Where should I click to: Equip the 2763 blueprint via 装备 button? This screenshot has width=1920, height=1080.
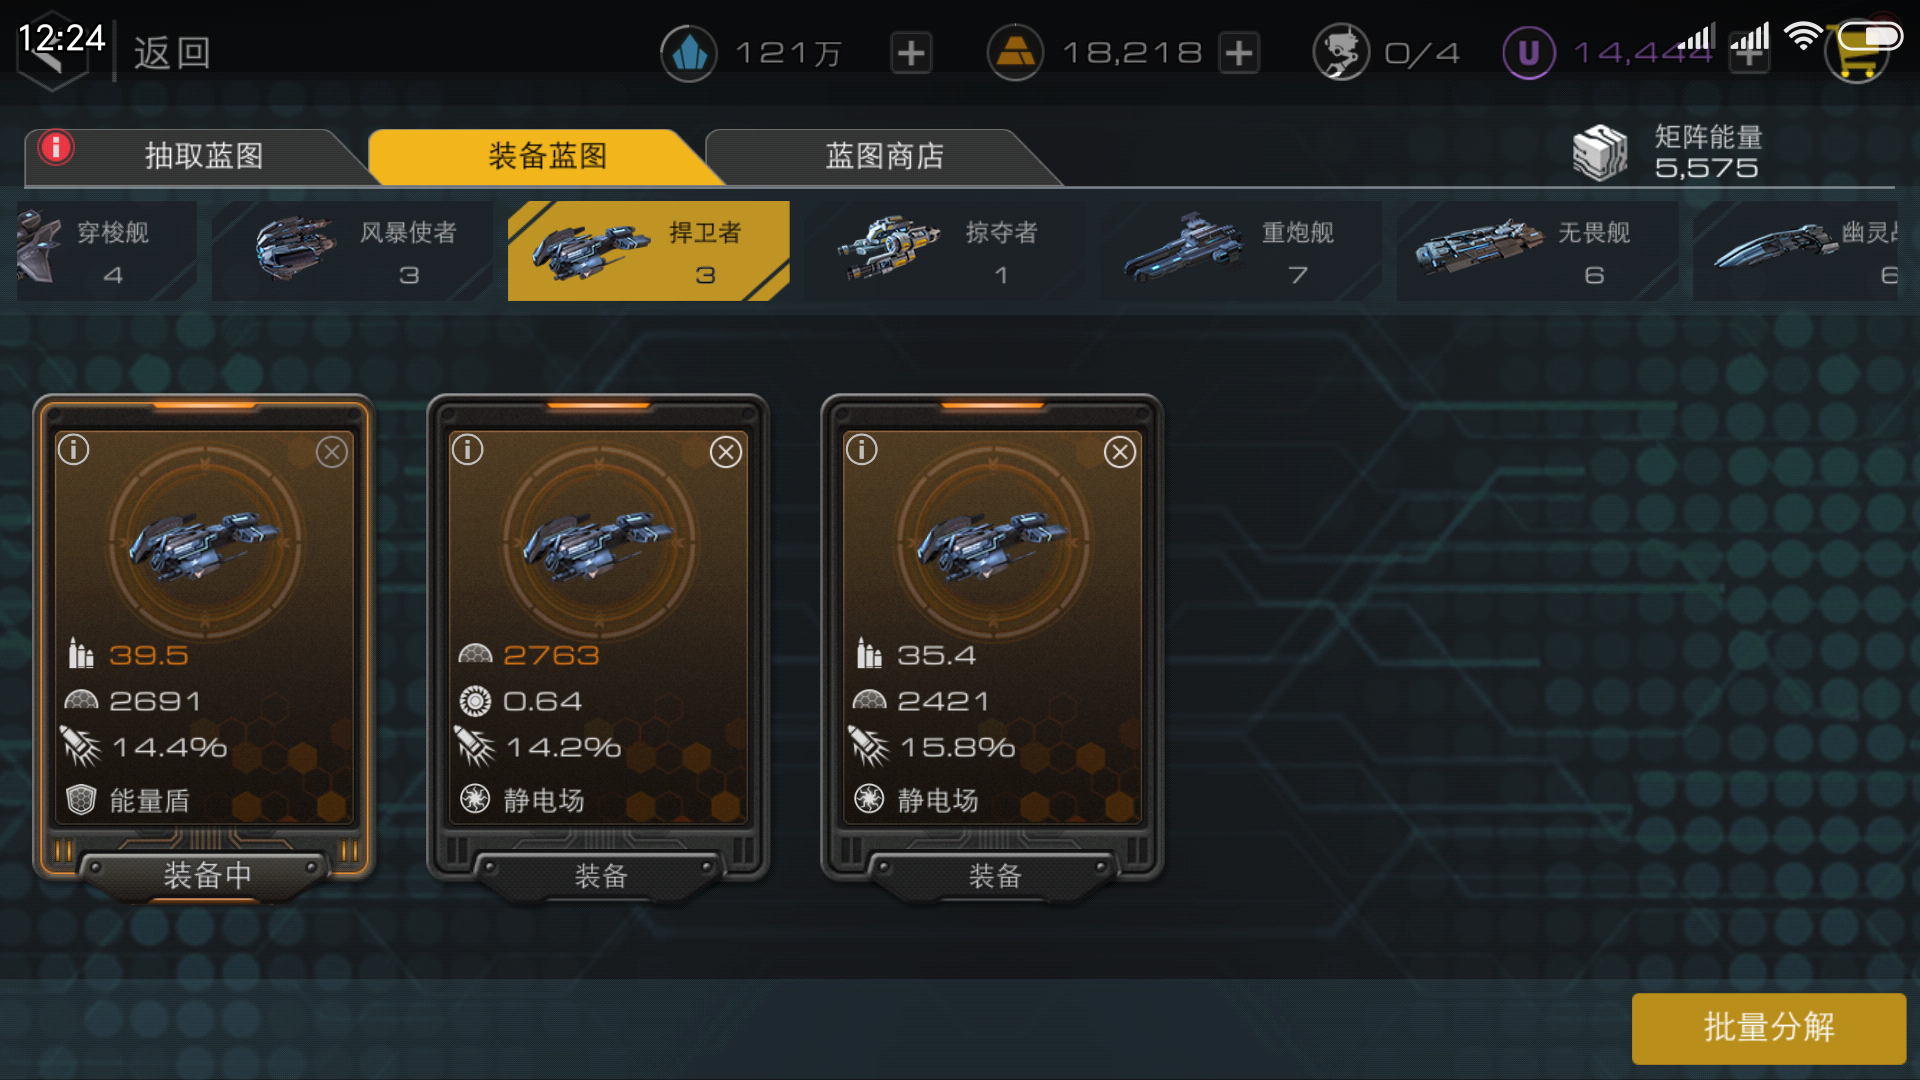(600, 876)
